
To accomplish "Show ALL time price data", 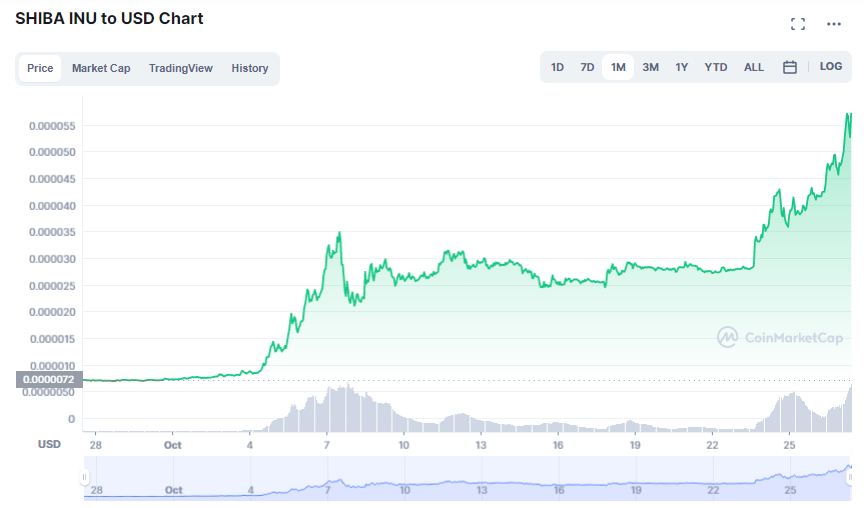I will [x=754, y=67].
